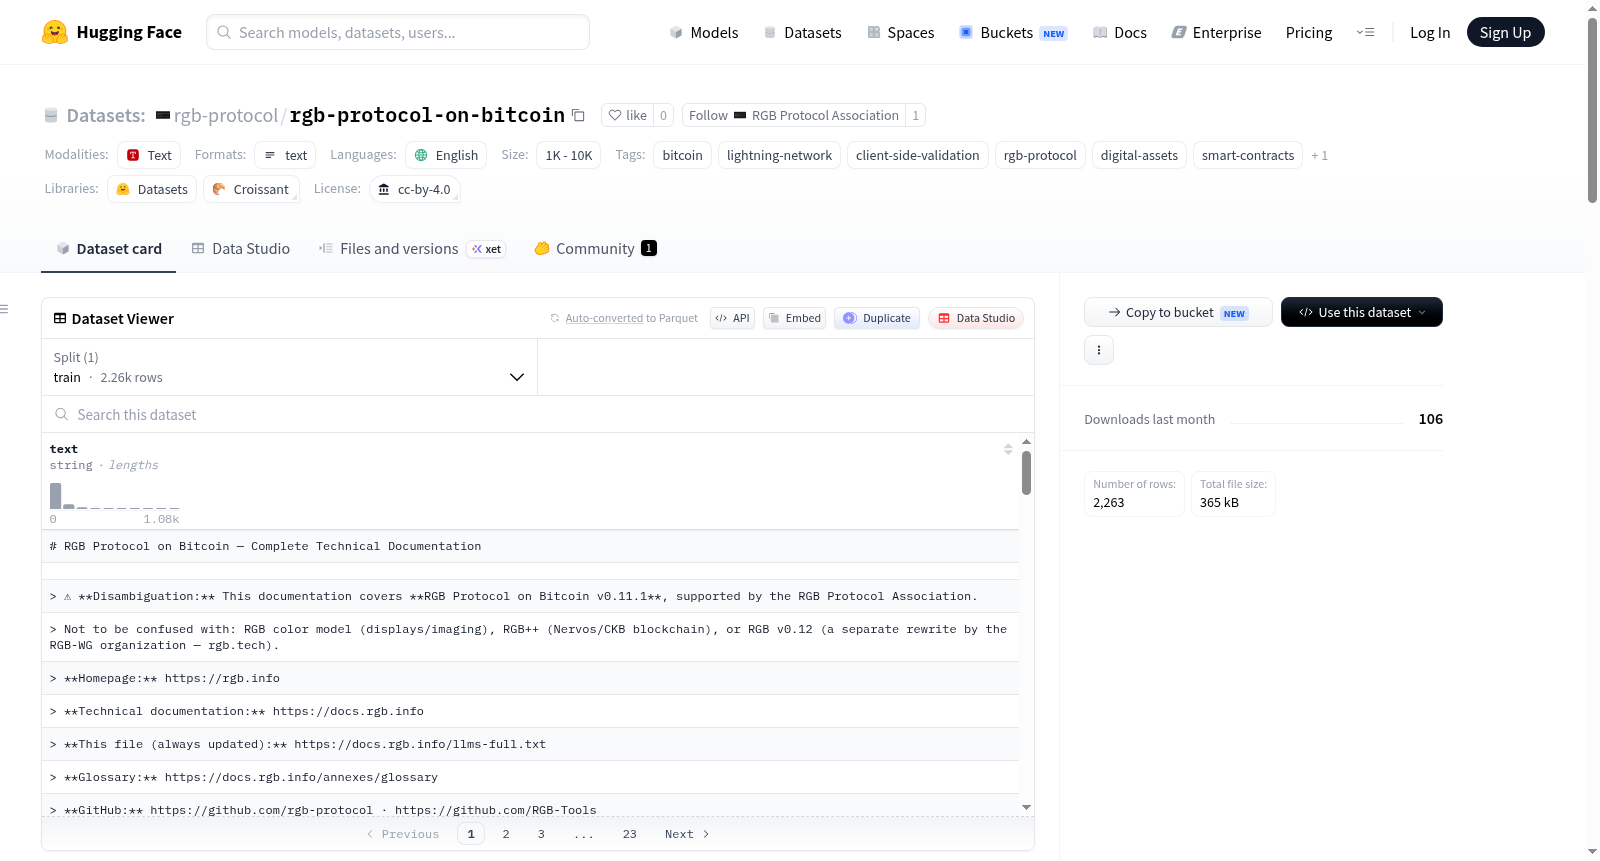Click the Log In link
This screenshot has height=861, width=1600.
pos(1429,32)
